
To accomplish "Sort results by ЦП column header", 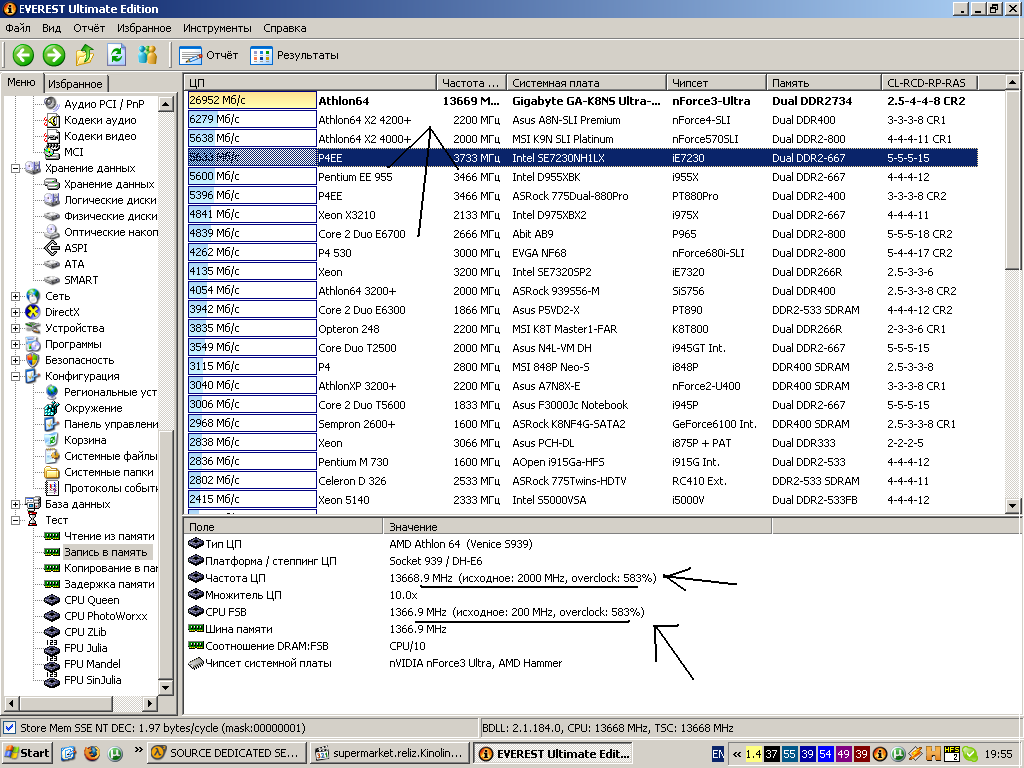I will tap(310, 83).
